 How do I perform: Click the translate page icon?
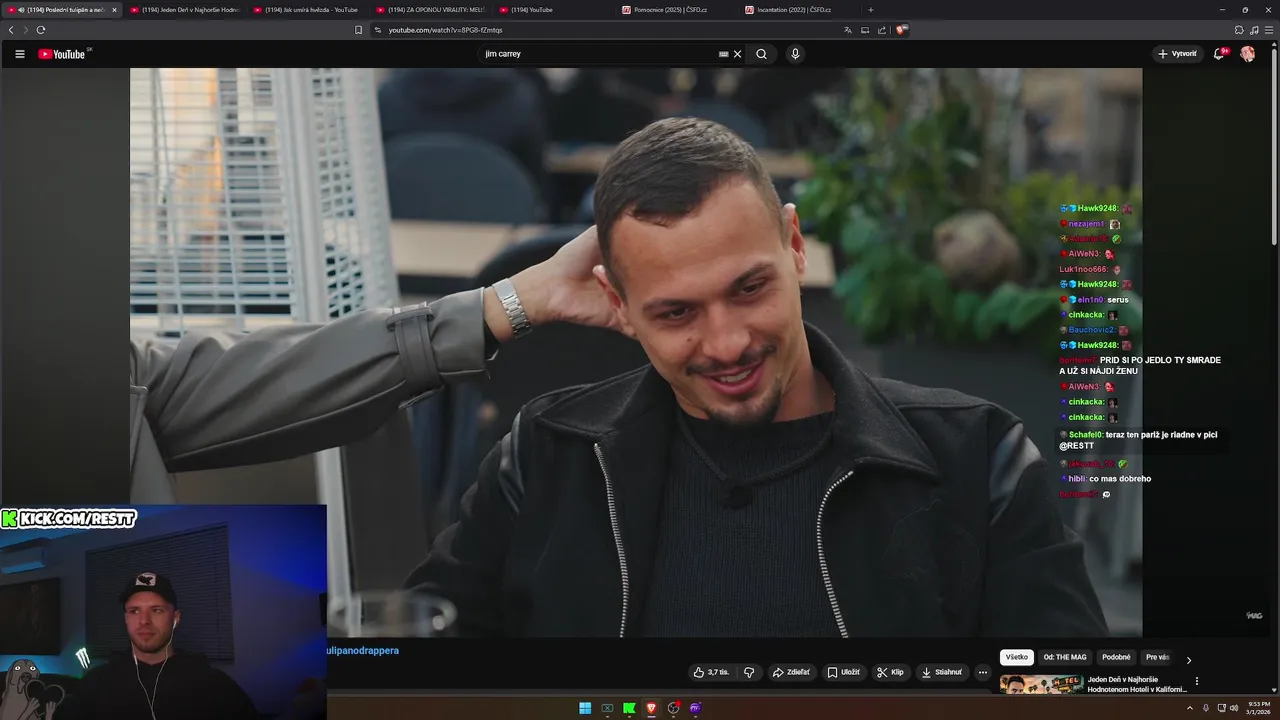tap(848, 30)
